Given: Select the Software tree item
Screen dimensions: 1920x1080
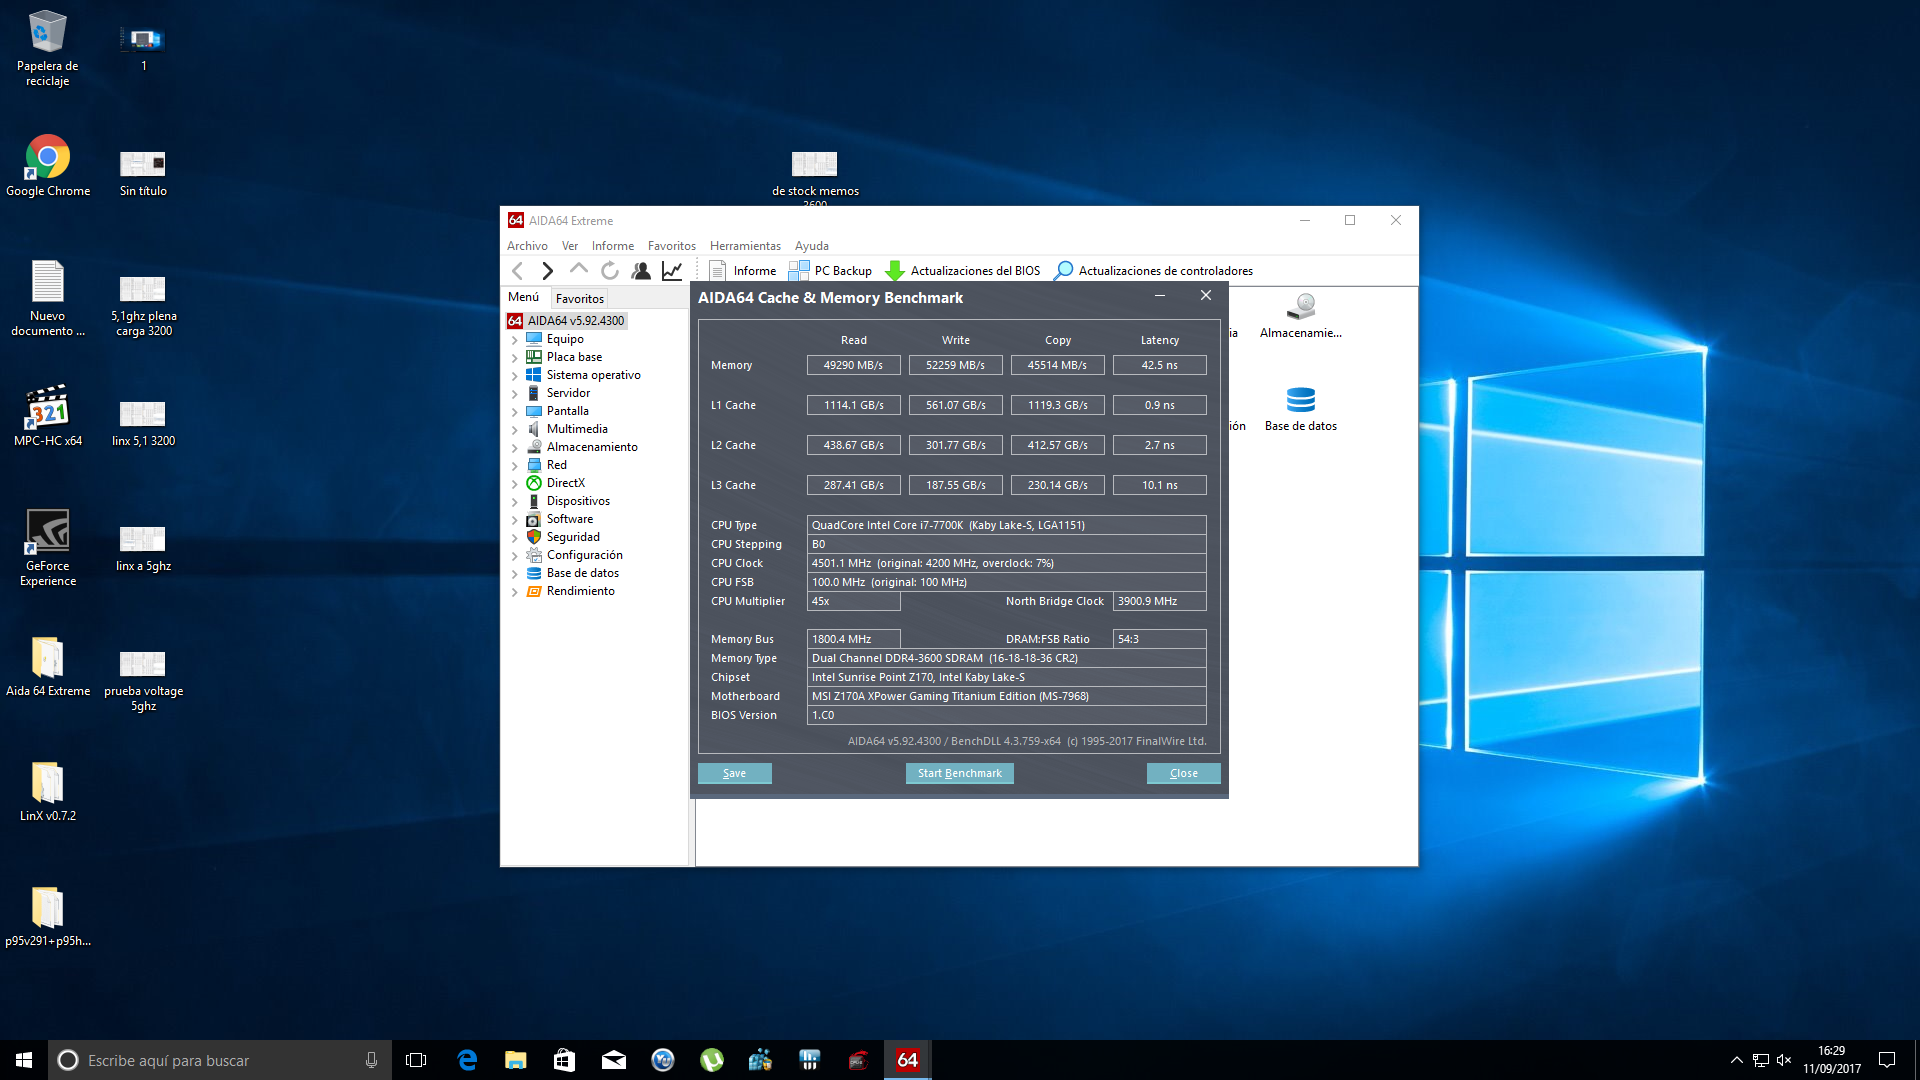Looking at the screenshot, I should [570, 519].
